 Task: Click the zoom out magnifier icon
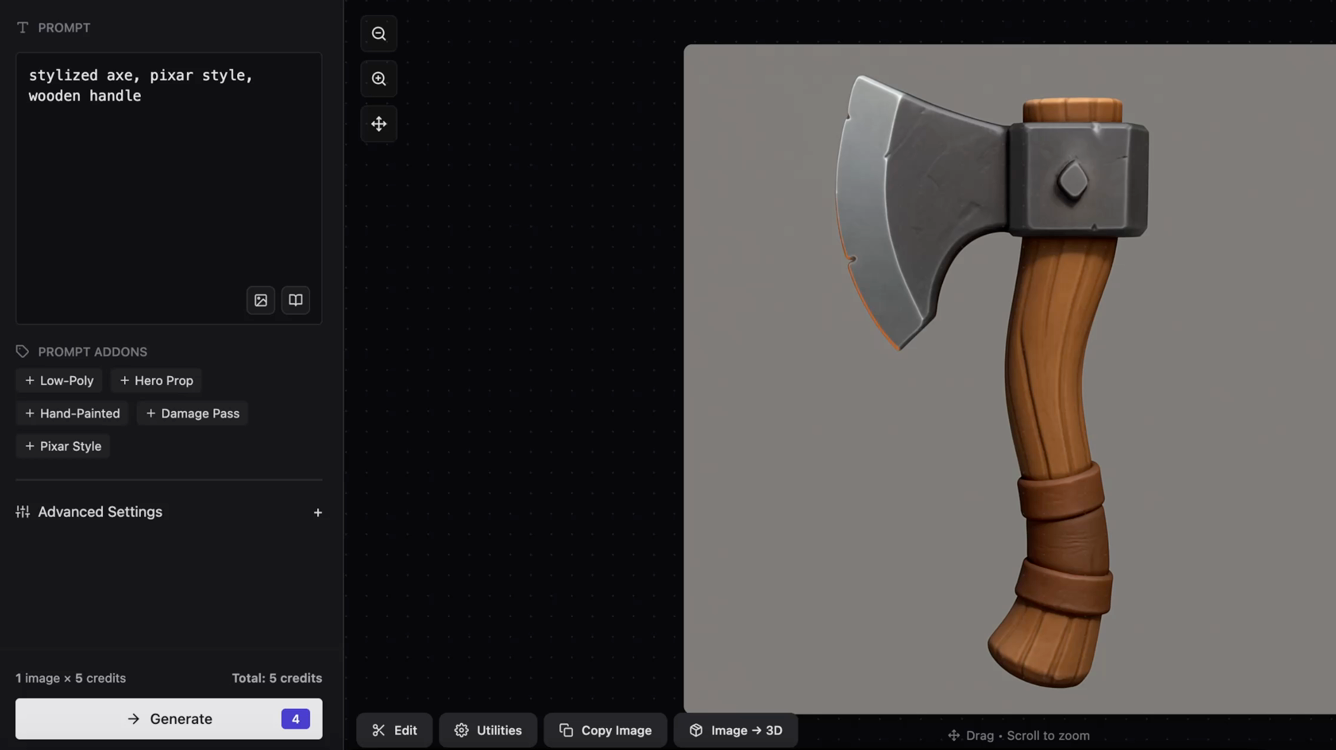coord(379,34)
